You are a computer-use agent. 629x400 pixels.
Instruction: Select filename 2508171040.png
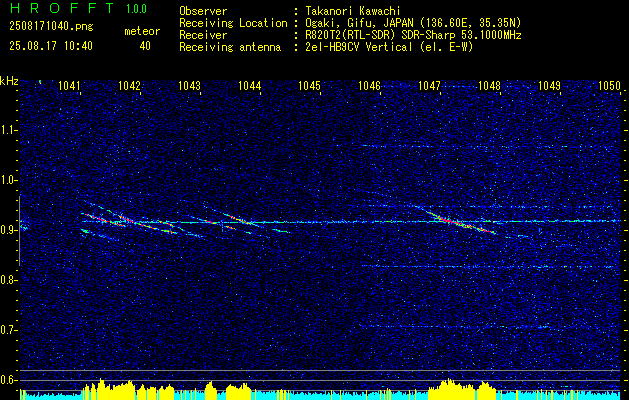tap(51, 27)
